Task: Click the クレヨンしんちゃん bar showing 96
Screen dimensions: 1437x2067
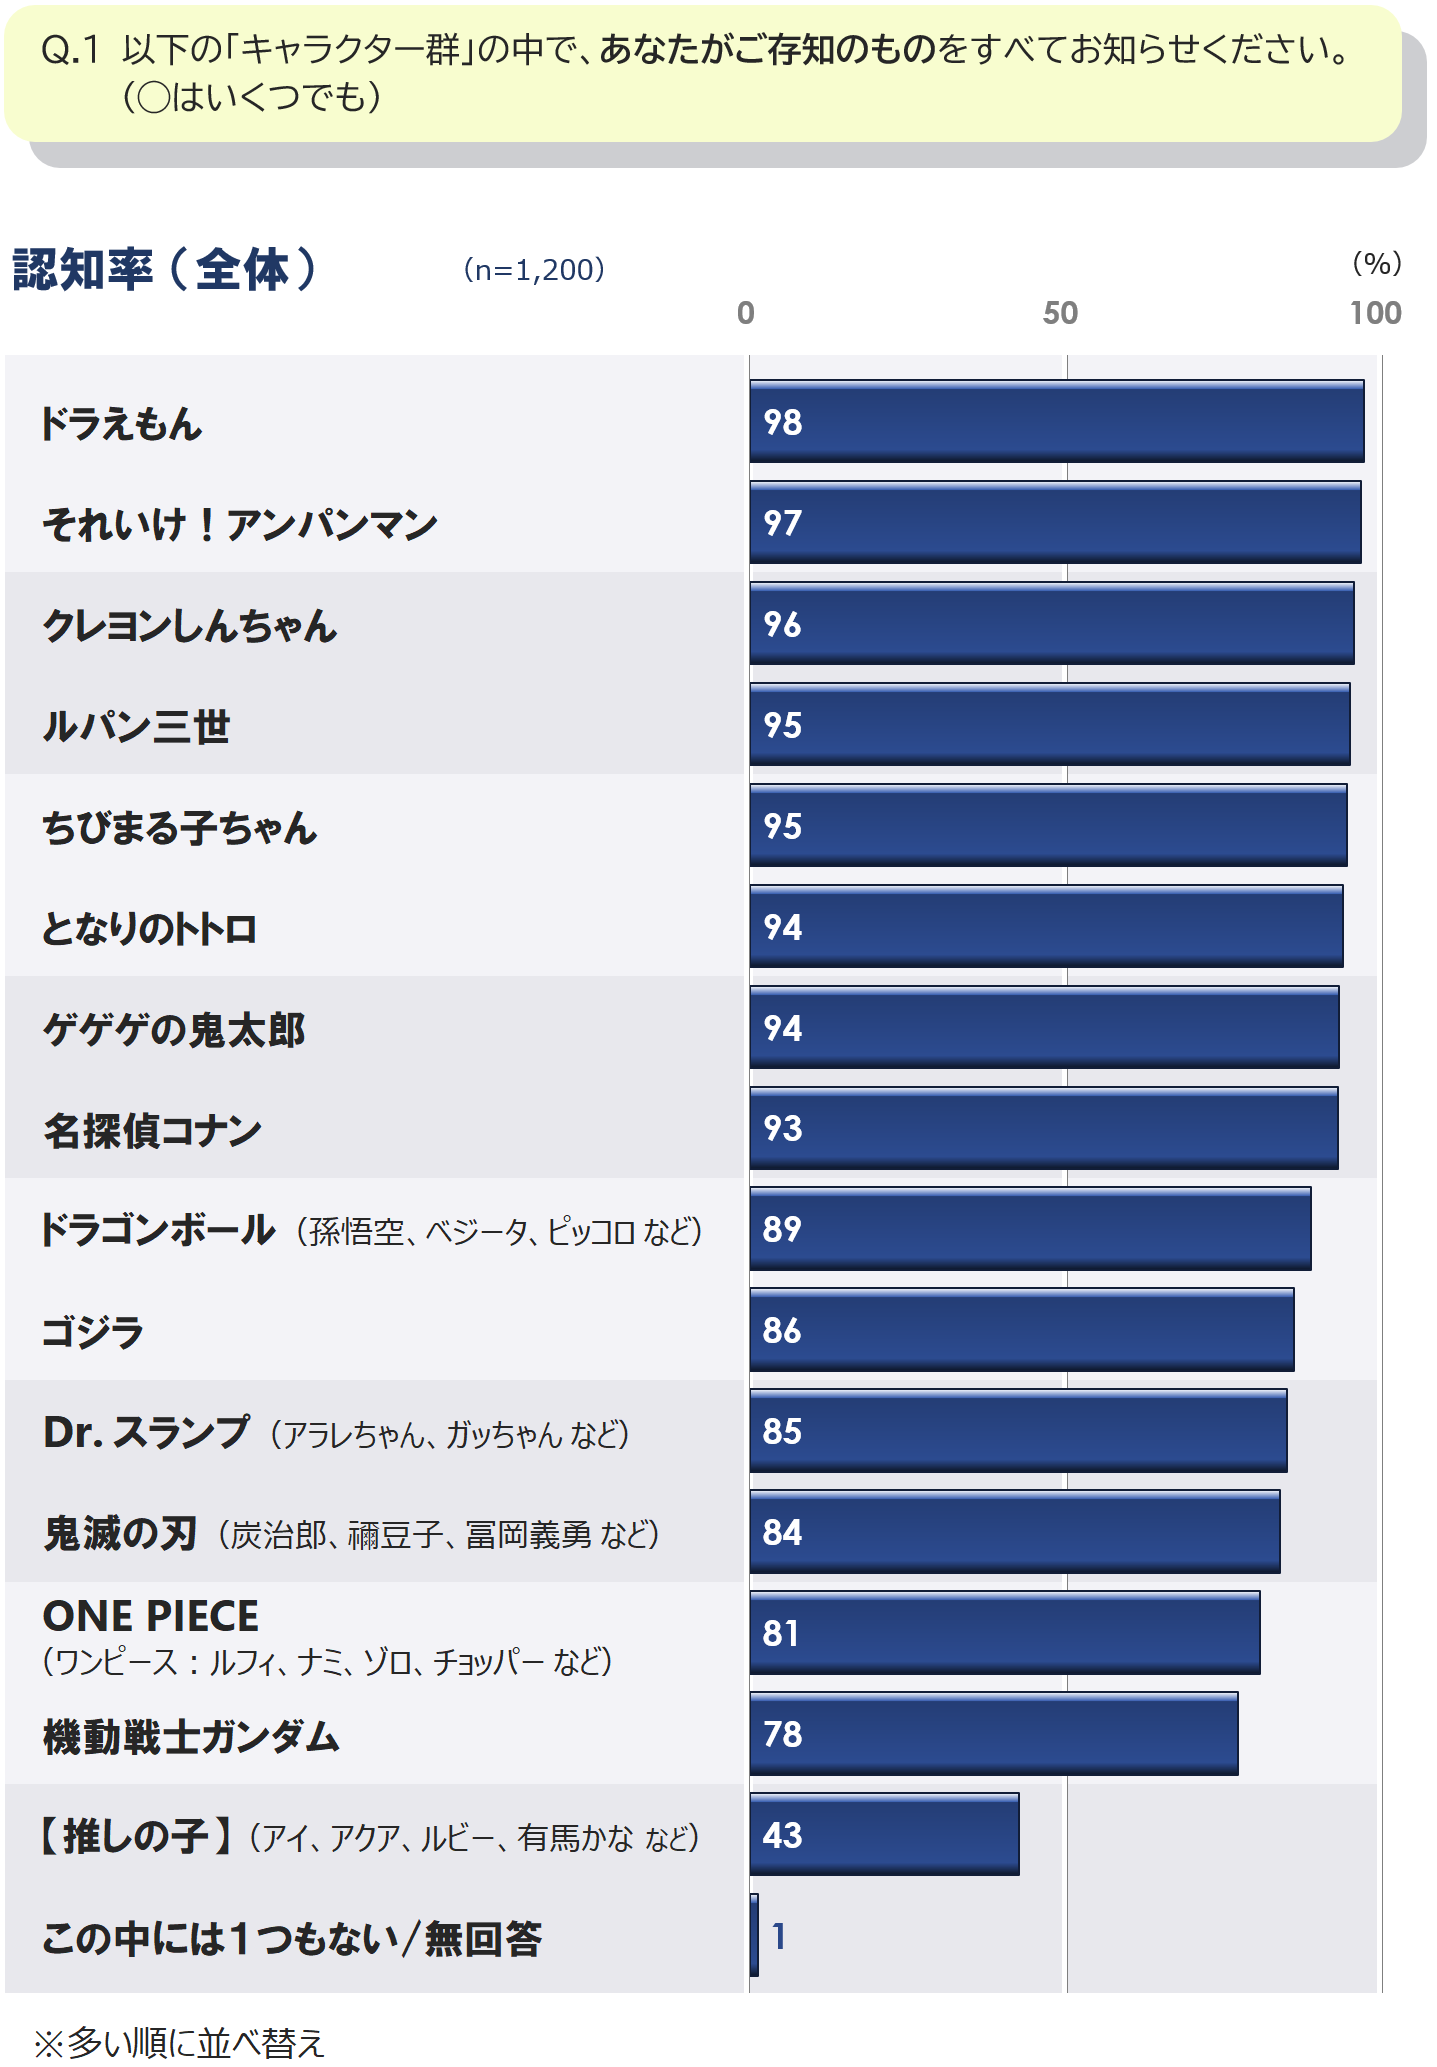Action: (x=1052, y=623)
